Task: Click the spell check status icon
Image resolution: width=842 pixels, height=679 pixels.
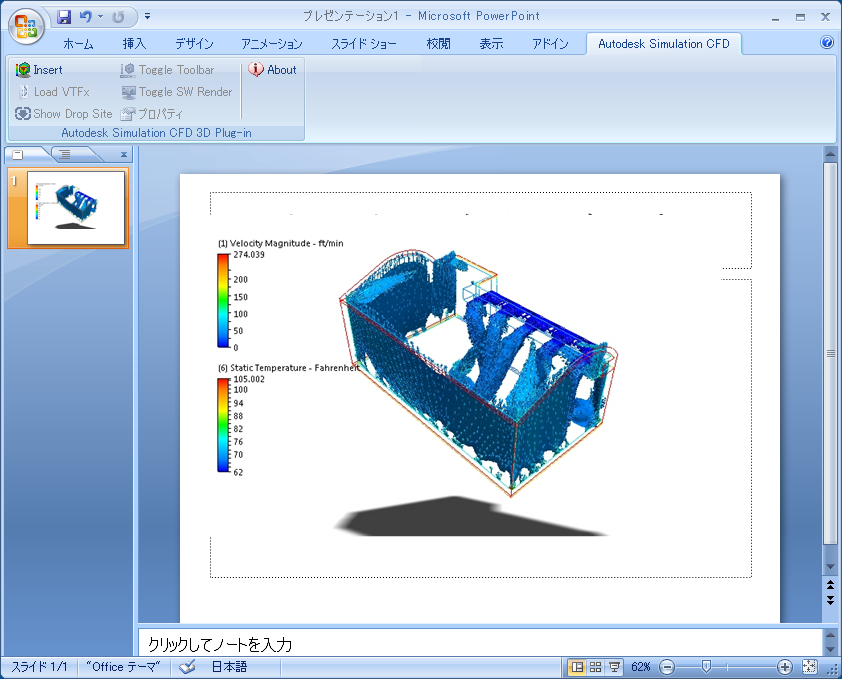Action: coord(187,667)
